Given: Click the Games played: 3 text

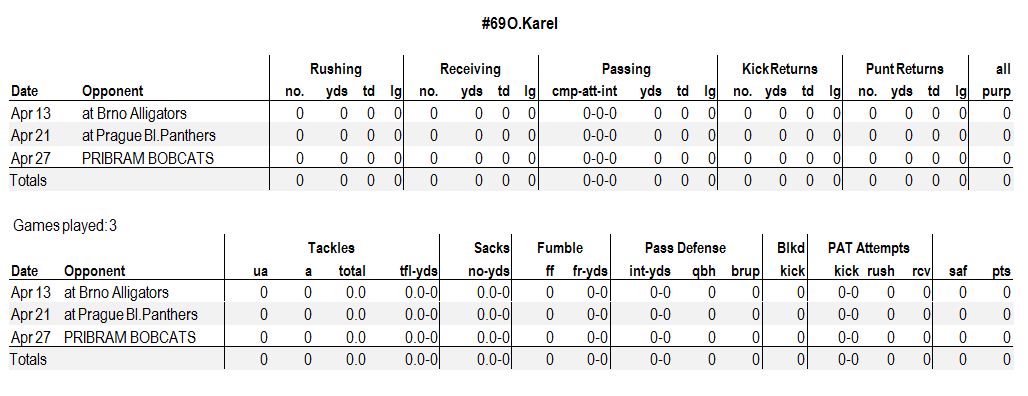Looking at the screenshot, I should pos(65,226).
